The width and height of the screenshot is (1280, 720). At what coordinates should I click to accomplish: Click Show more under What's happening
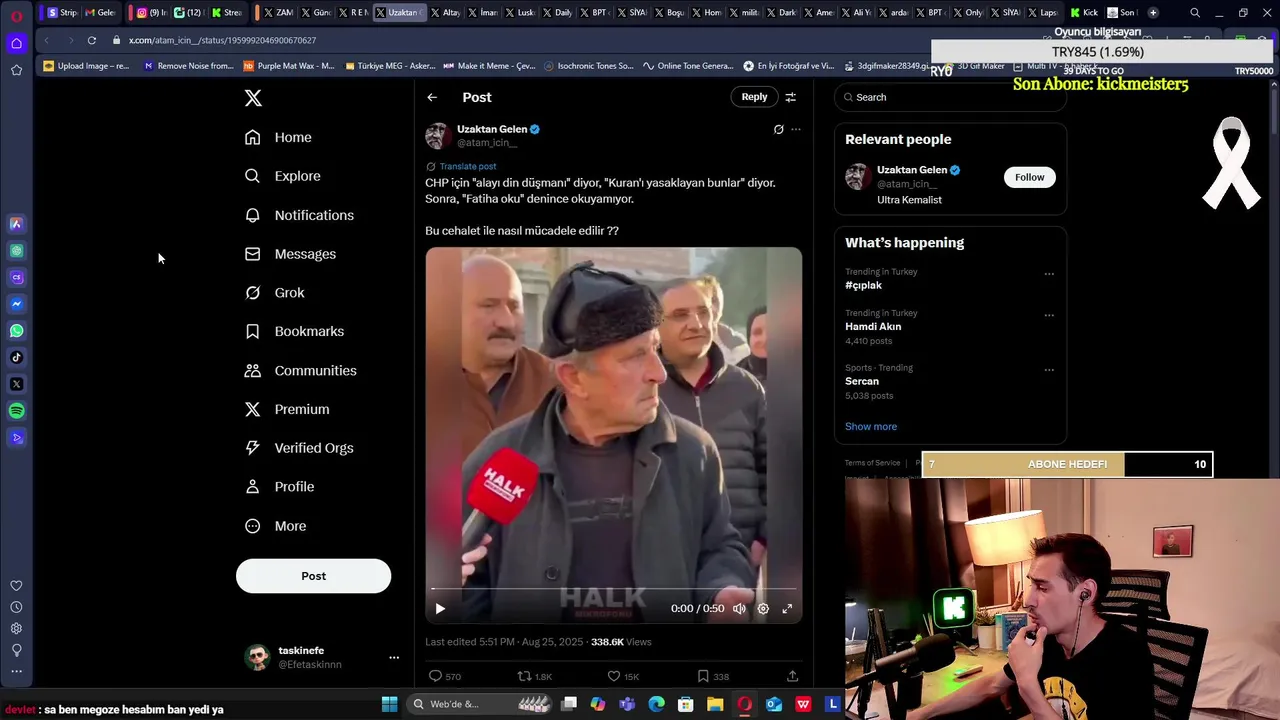(871, 426)
